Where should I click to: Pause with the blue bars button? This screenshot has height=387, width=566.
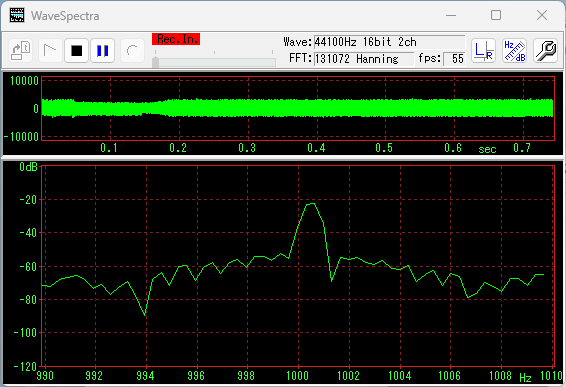tap(103, 51)
